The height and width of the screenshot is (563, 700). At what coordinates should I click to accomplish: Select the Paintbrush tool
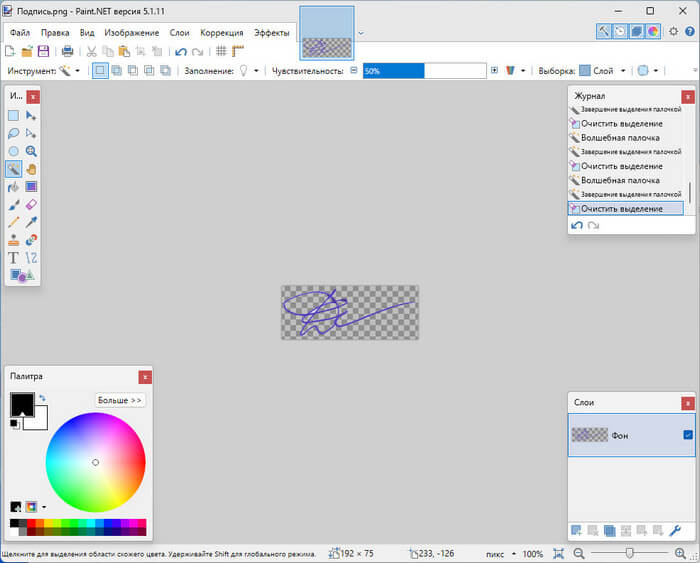point(13,204)
